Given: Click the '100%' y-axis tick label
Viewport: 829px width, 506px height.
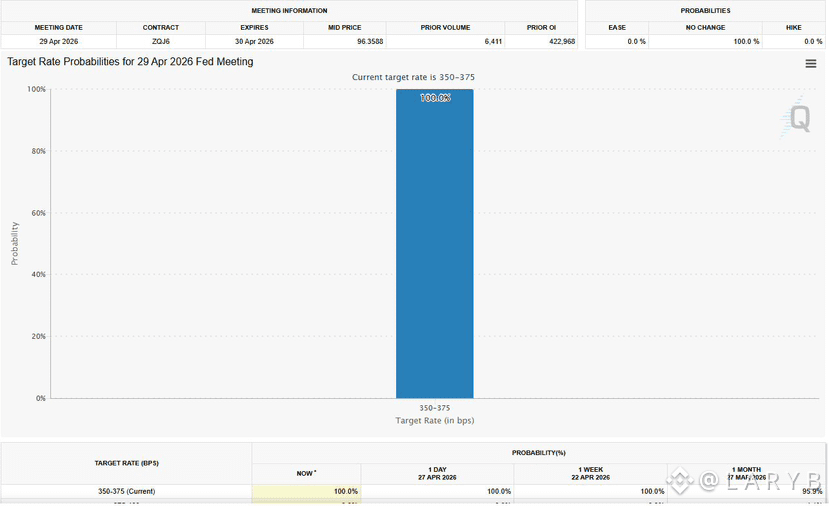Looking at the screenshot, I should [x=36, y=89].
